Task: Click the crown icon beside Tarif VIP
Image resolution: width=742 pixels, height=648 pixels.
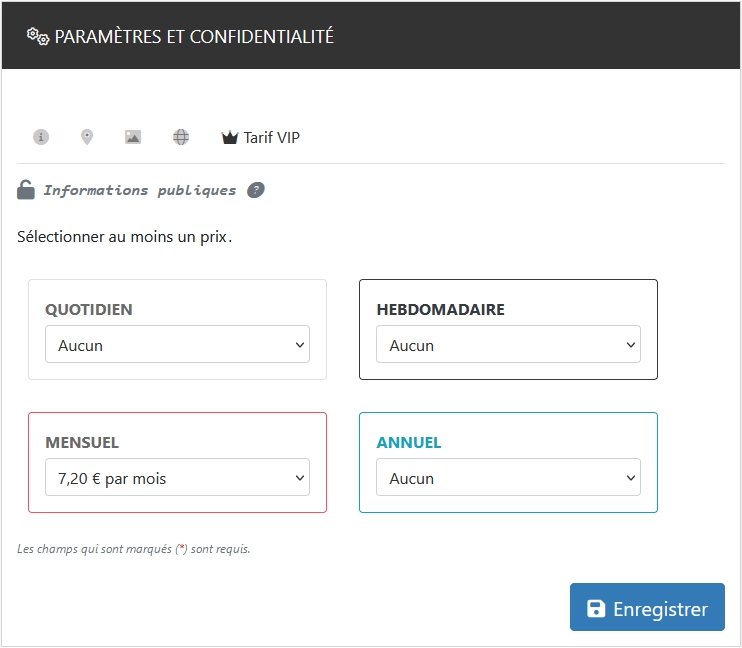Action: coord(230,138)
